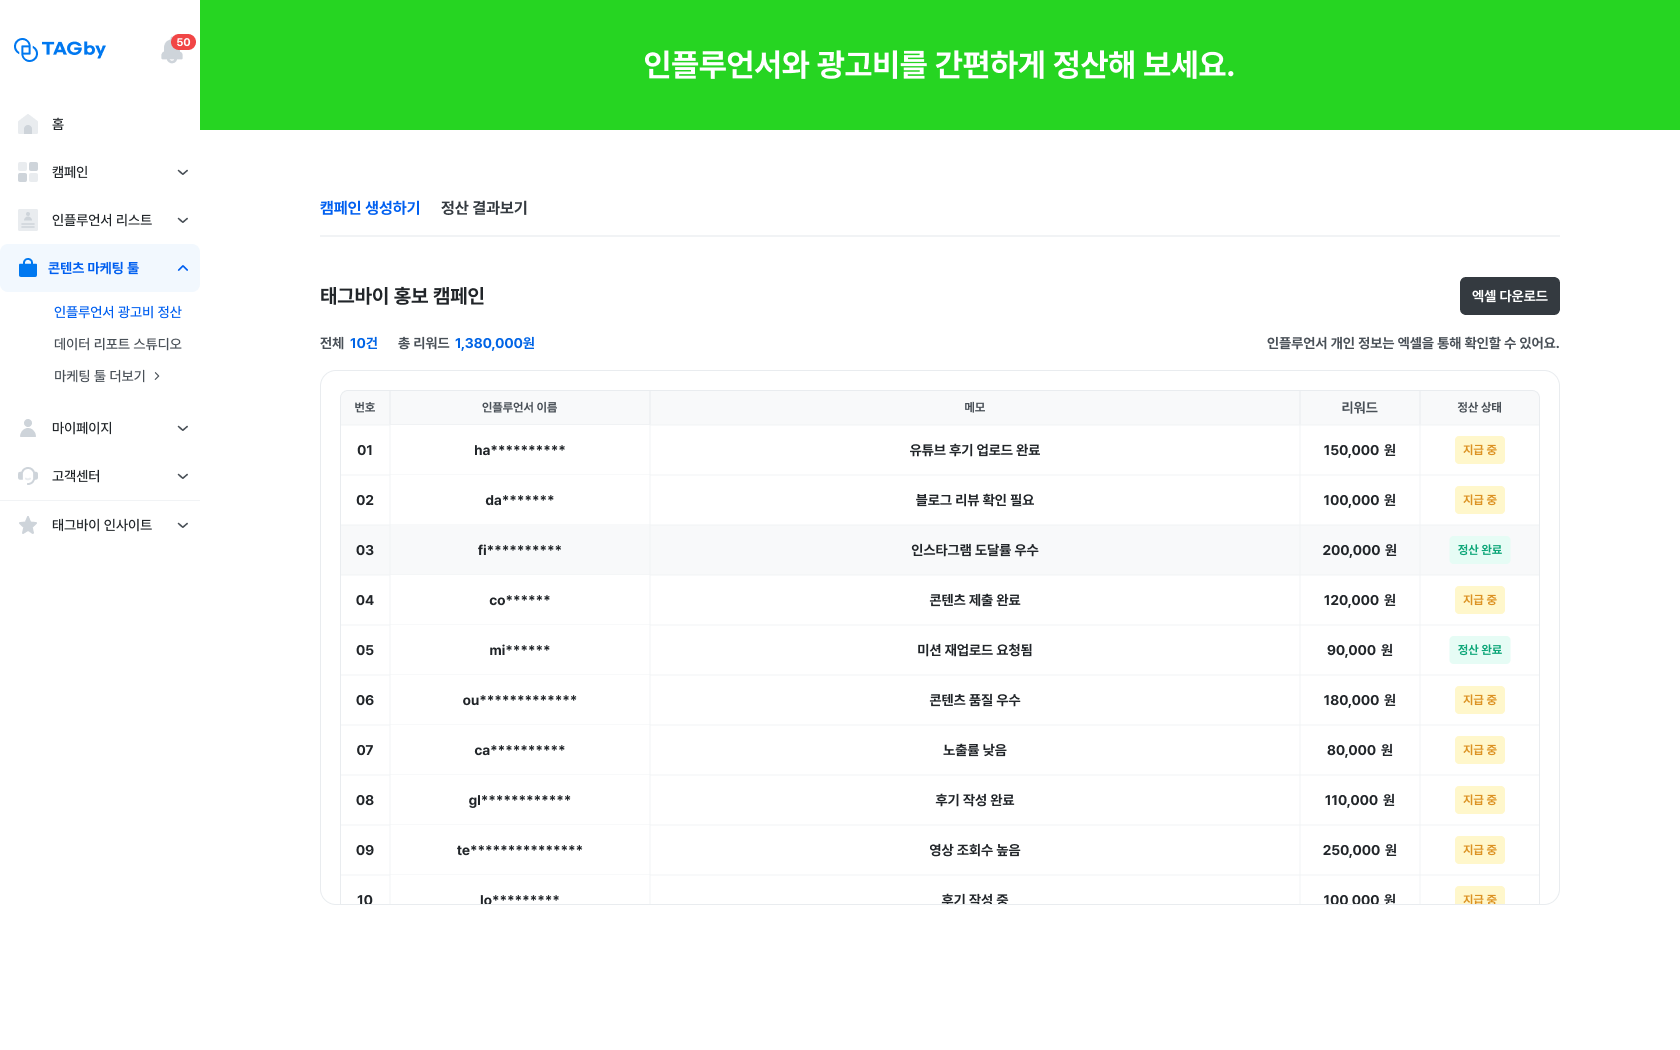Image resolution: width=1680 pixels, height=1050 pixels.
Task: Click 정산 완료 status for row 03
Action: tap(1480, 550)
